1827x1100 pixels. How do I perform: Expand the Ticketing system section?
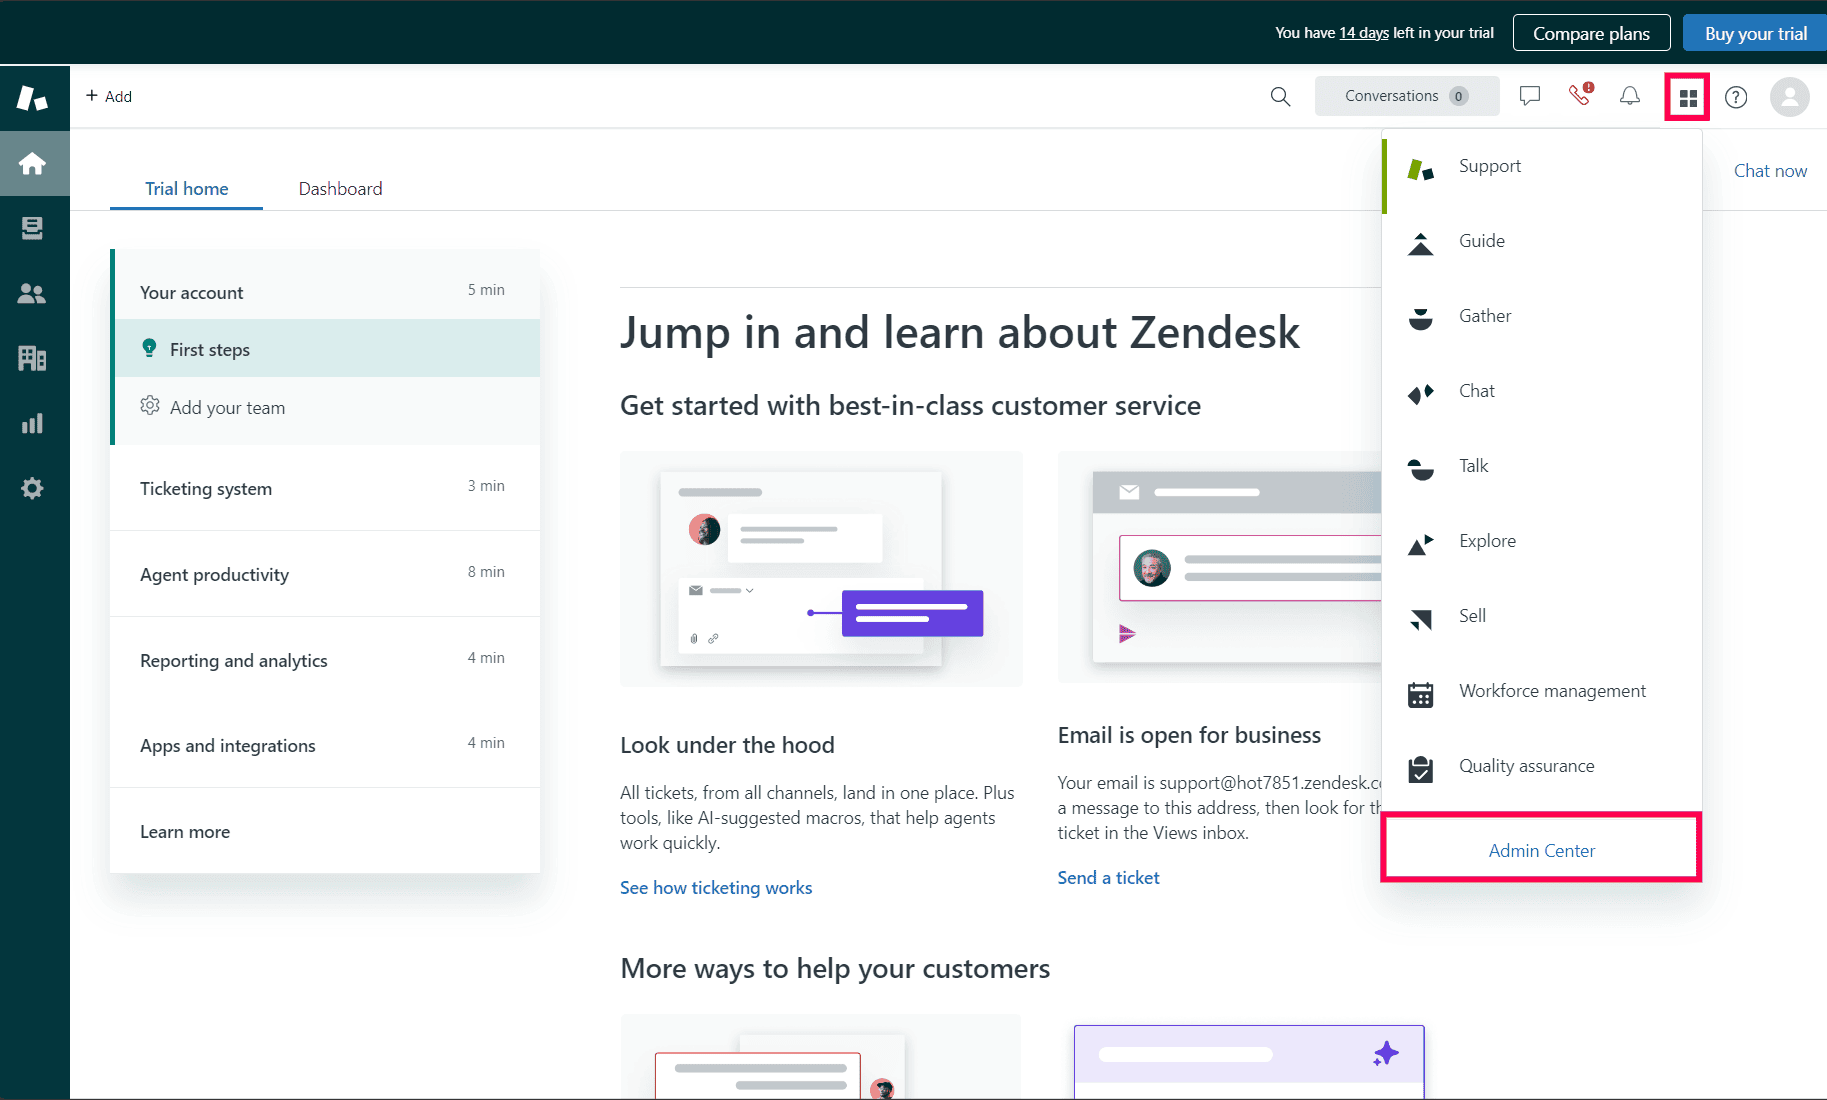point(325,488)
